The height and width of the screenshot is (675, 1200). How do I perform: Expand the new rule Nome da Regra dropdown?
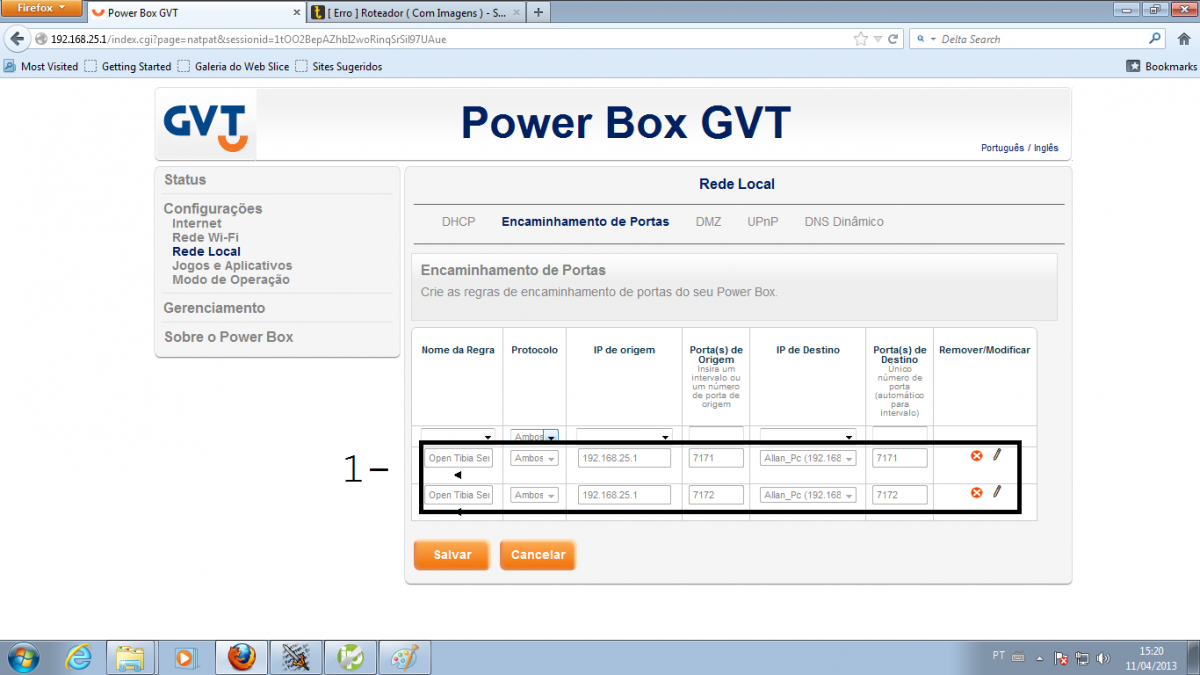click(x=458, y=436)
